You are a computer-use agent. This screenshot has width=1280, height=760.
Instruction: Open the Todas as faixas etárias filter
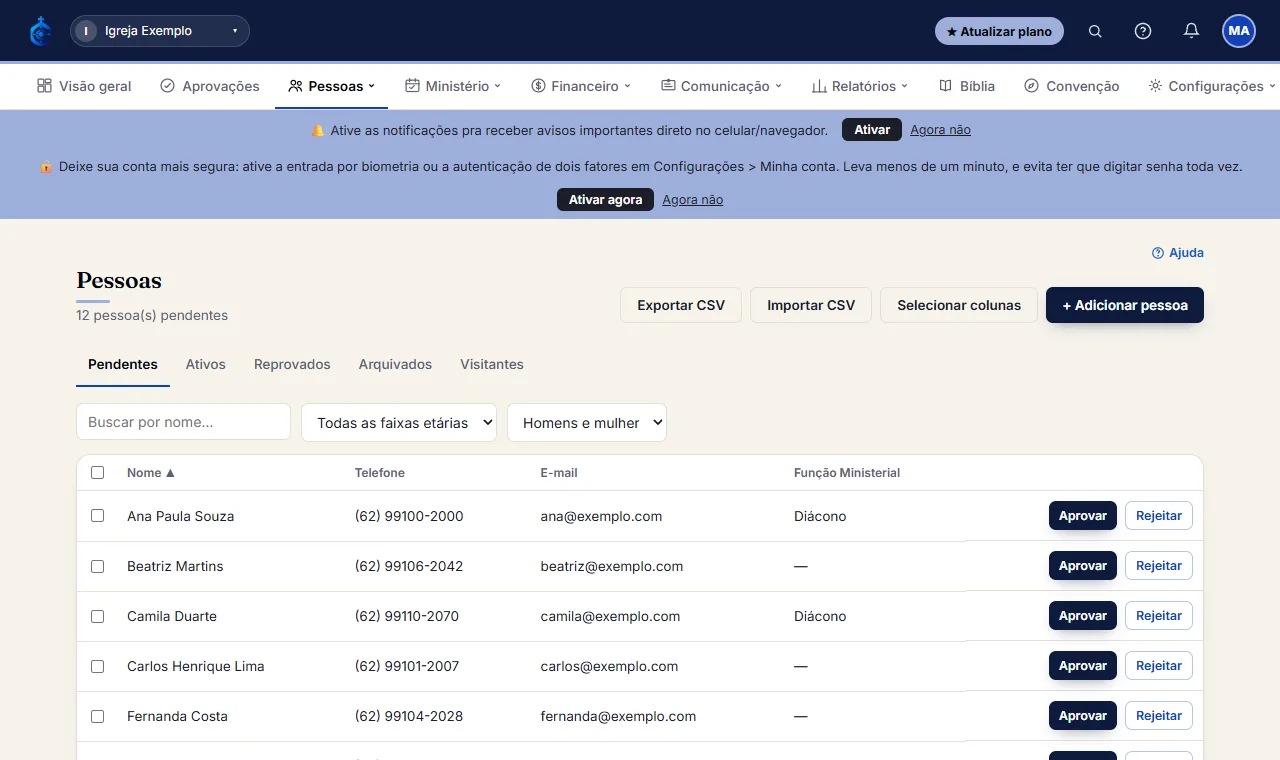[399, 422]
